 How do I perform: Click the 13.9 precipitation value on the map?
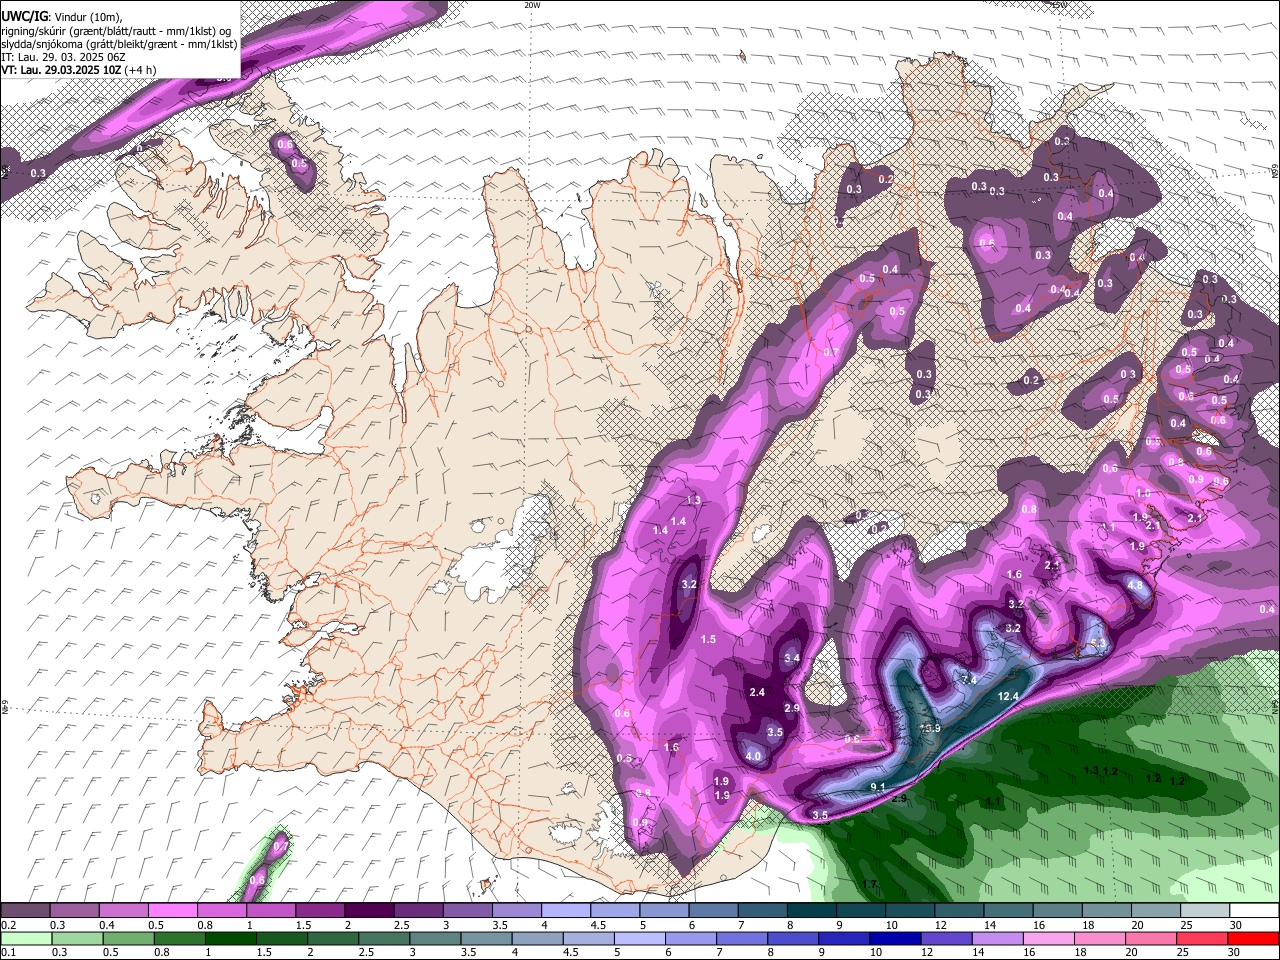pos(930,728)
